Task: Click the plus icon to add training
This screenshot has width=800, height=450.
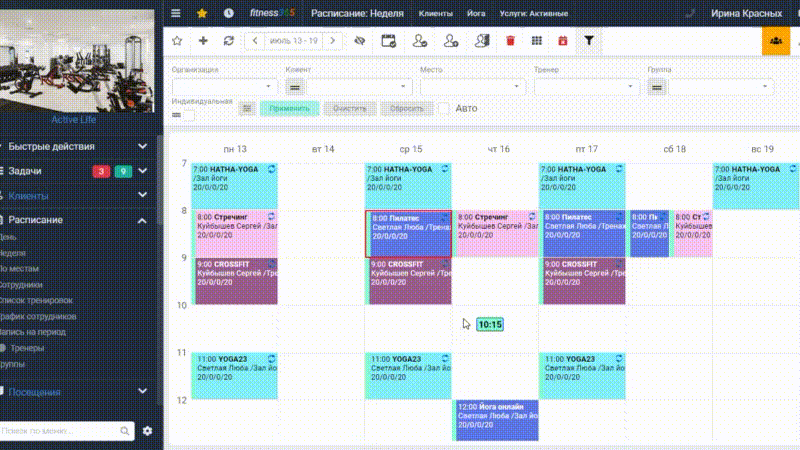Action: coord(203,41)
